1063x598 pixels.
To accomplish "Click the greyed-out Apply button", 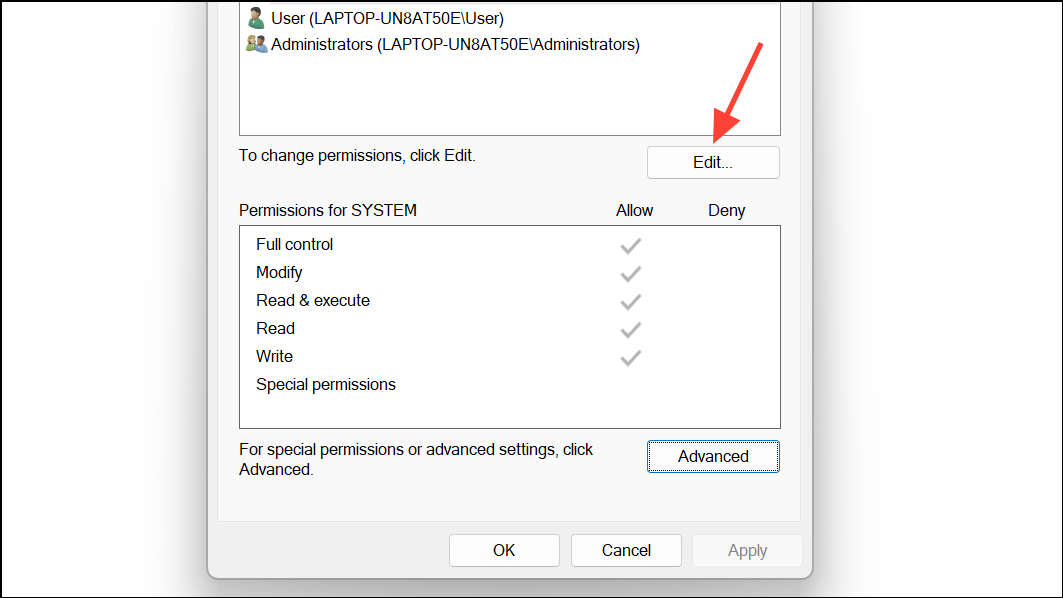I will (x=748, y=550).
